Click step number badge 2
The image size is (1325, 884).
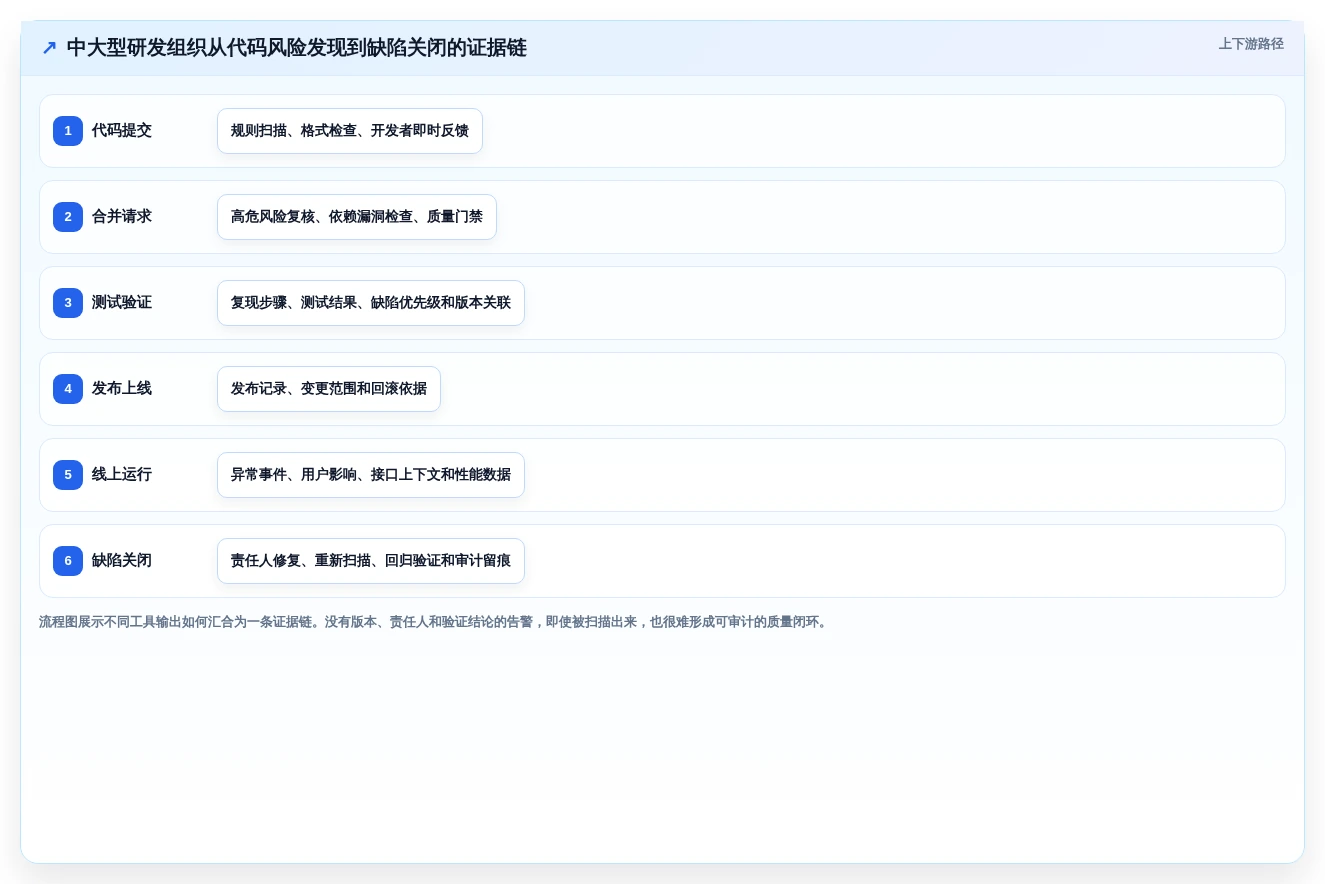[68, 217]
